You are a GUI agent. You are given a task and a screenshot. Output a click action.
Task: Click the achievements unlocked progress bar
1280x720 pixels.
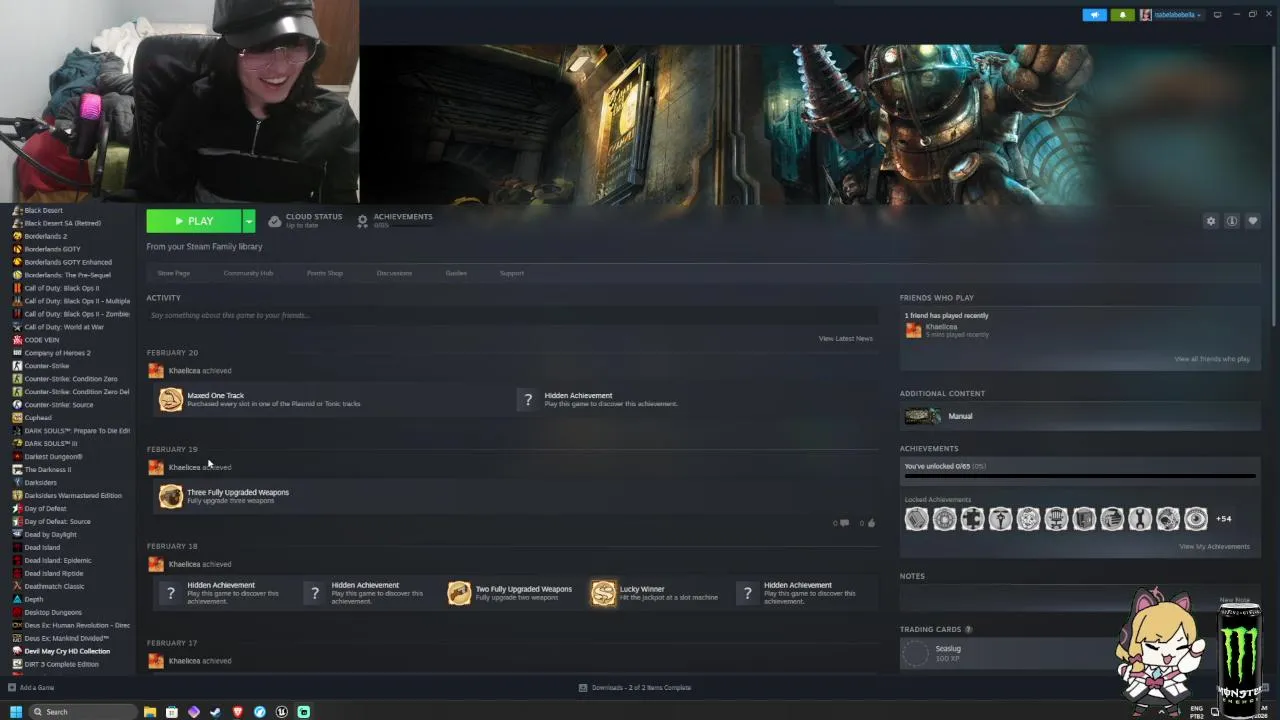tap(1080, 477)
